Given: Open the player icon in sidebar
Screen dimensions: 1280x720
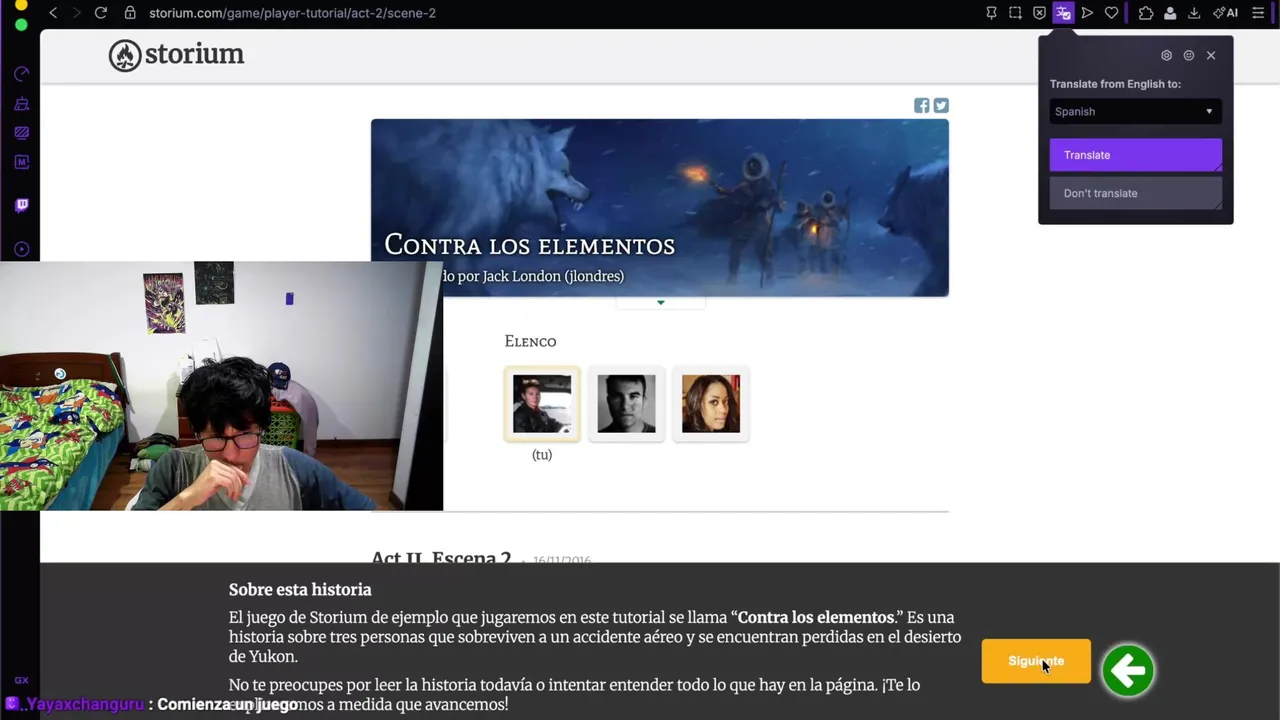Looking at the screenshot, I should tap(21, 249).
